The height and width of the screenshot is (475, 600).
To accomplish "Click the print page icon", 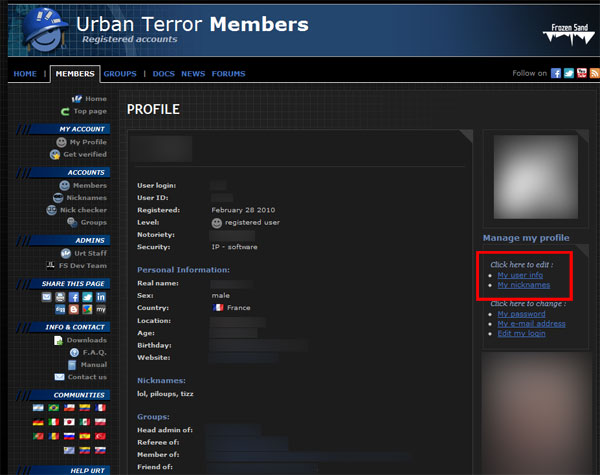I will (x=60, y=297).
